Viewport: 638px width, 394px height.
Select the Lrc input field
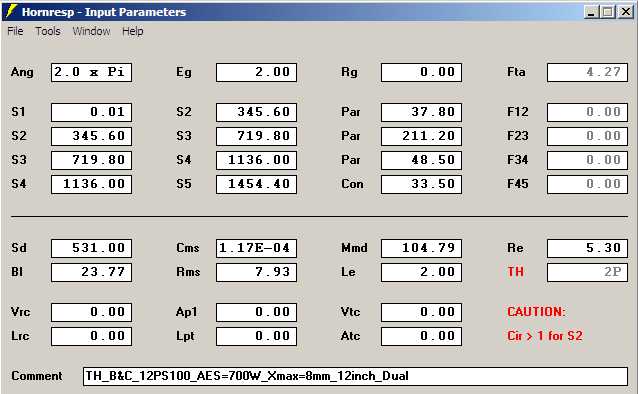point(92,336)
